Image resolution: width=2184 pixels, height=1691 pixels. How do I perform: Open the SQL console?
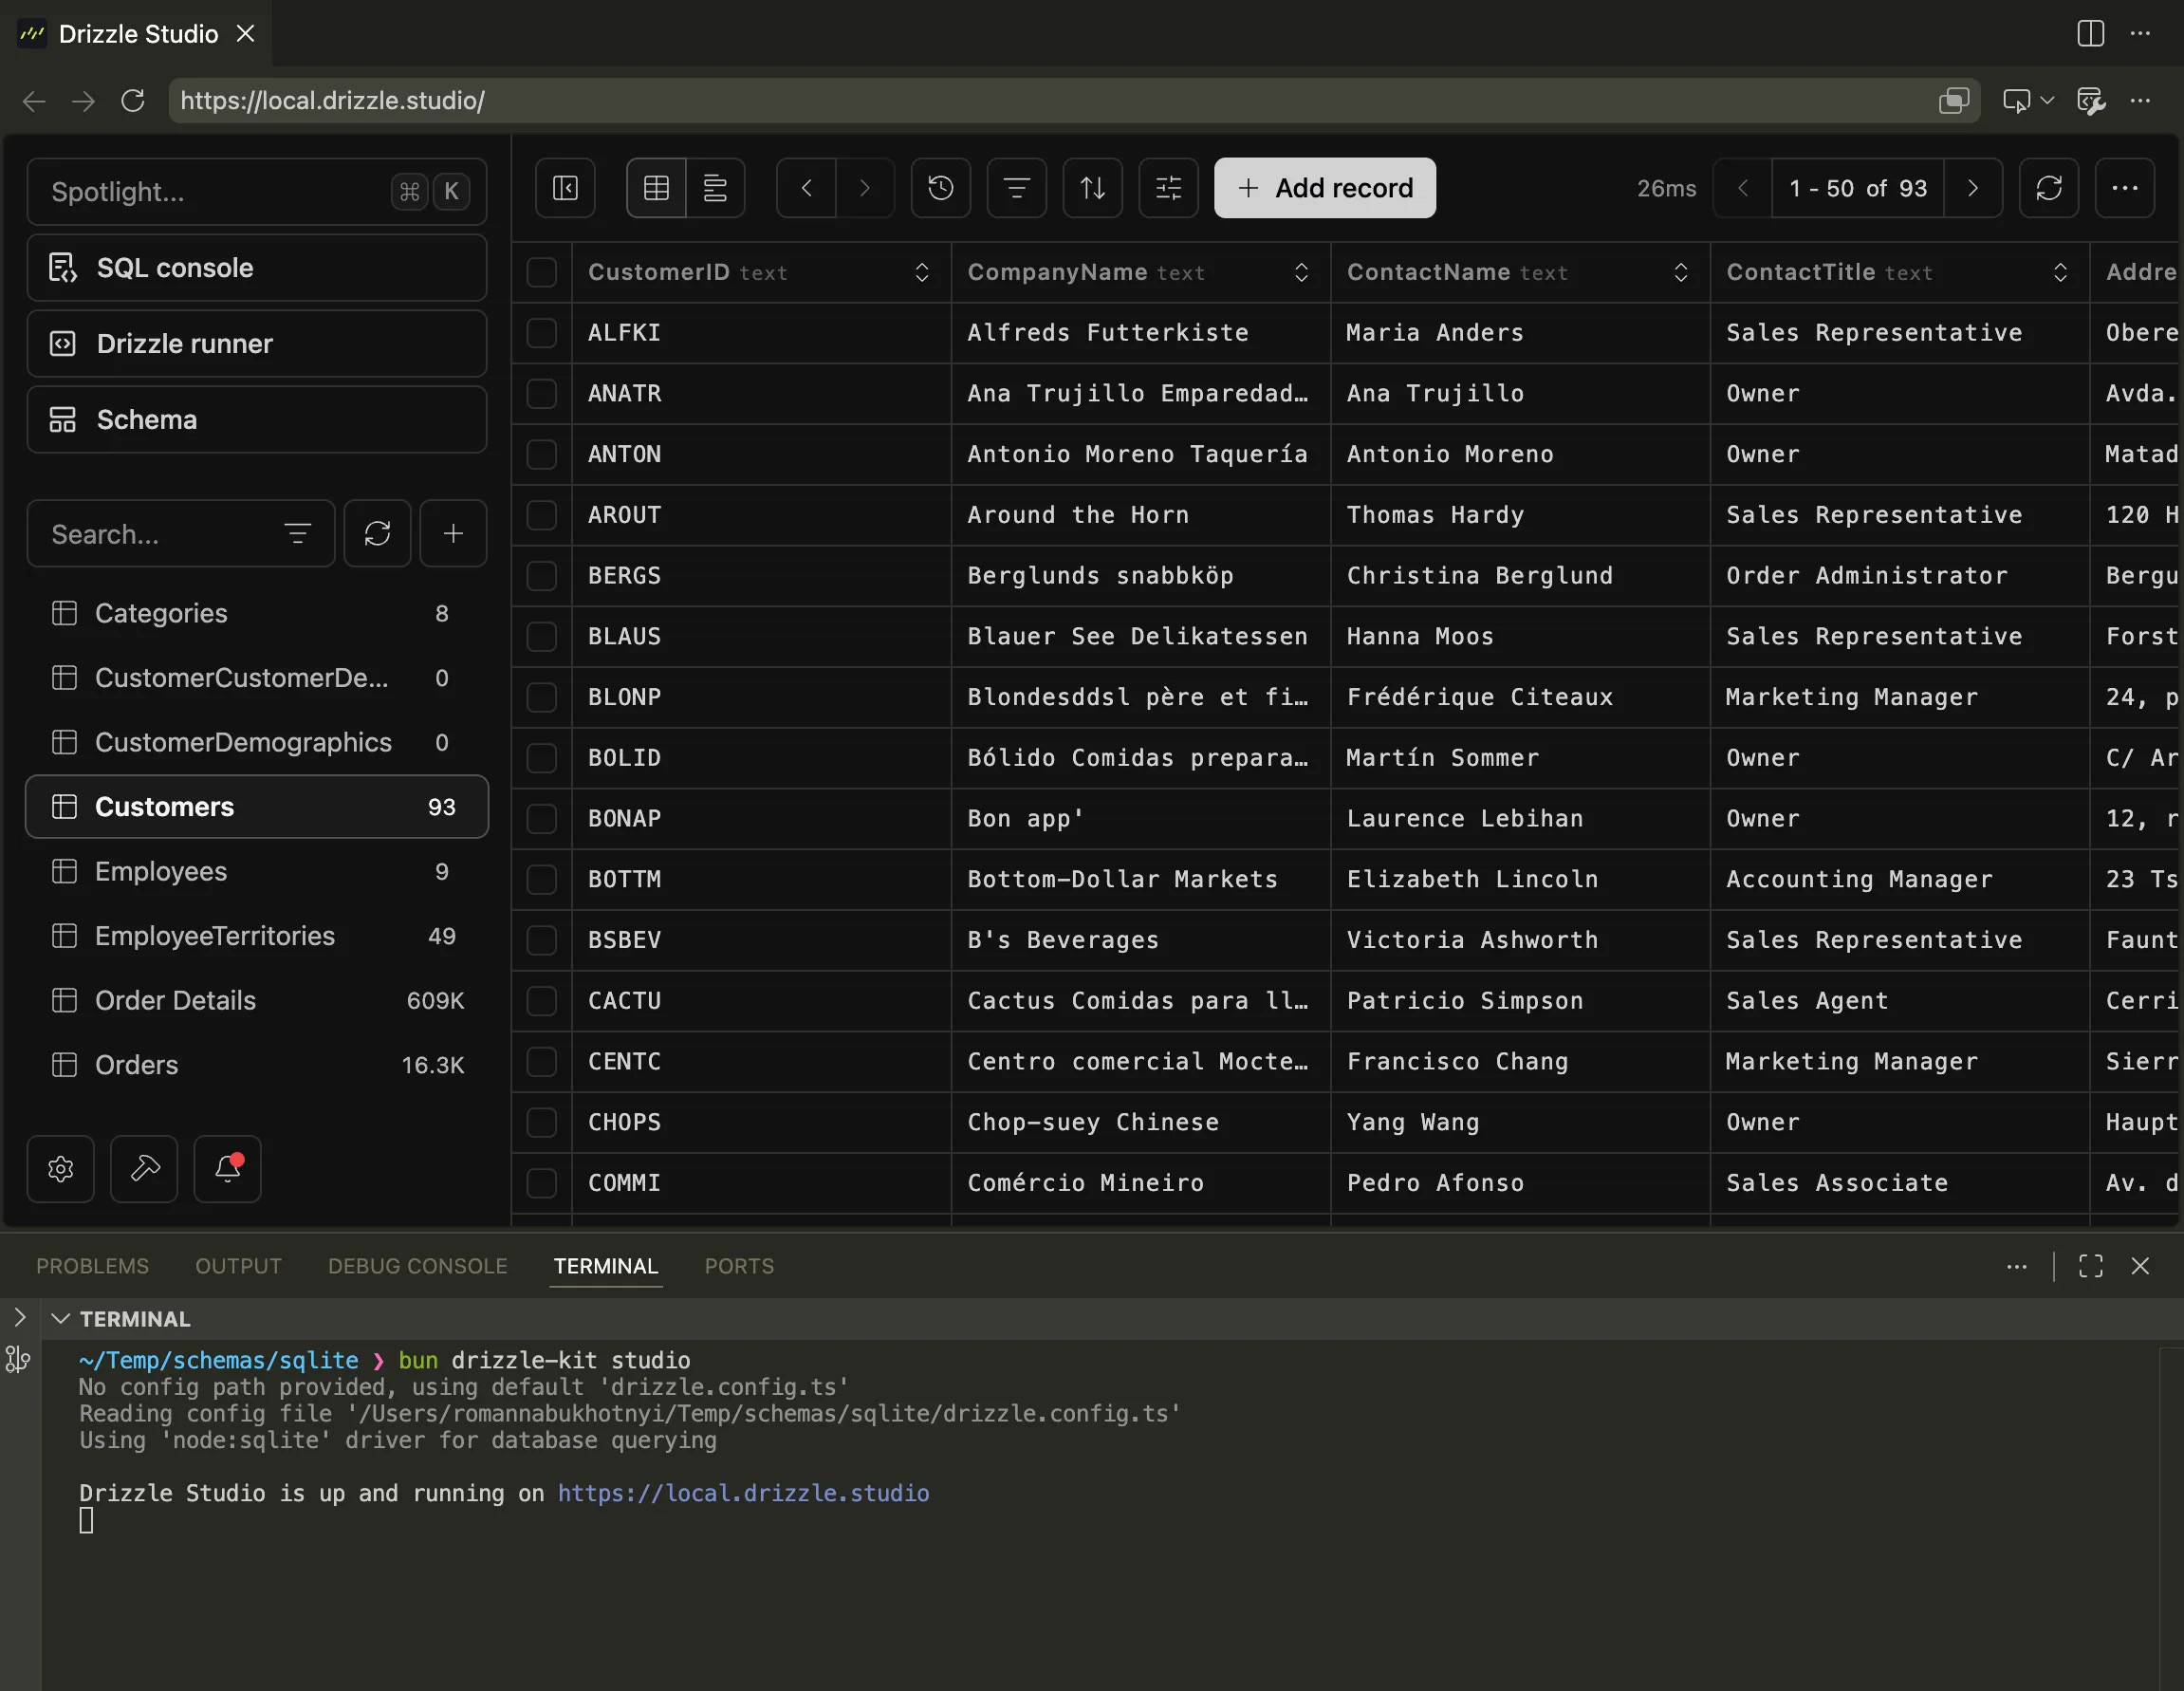pos(257,268)
